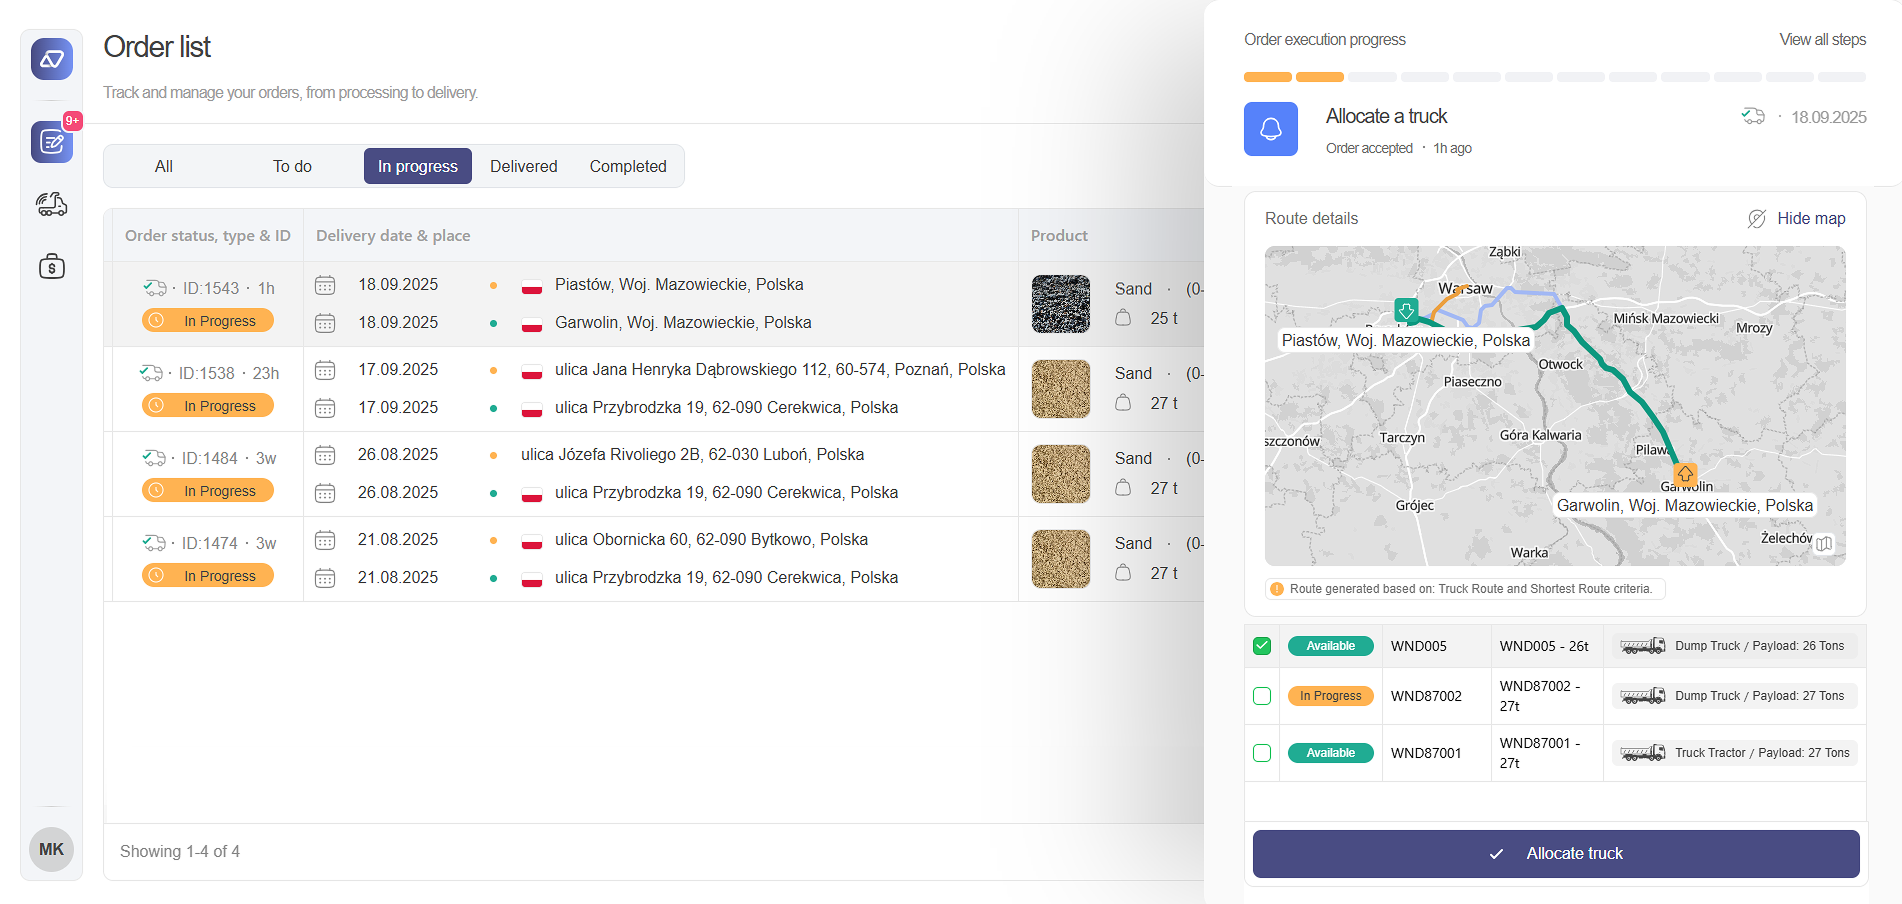The image size is (1902, 904).
Task: Click the orange destination marker at Garwolin
Action: point(1685,474)
